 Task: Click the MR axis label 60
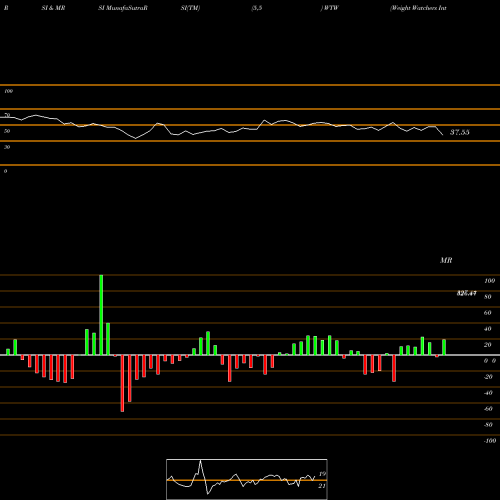tap(487, 313)
